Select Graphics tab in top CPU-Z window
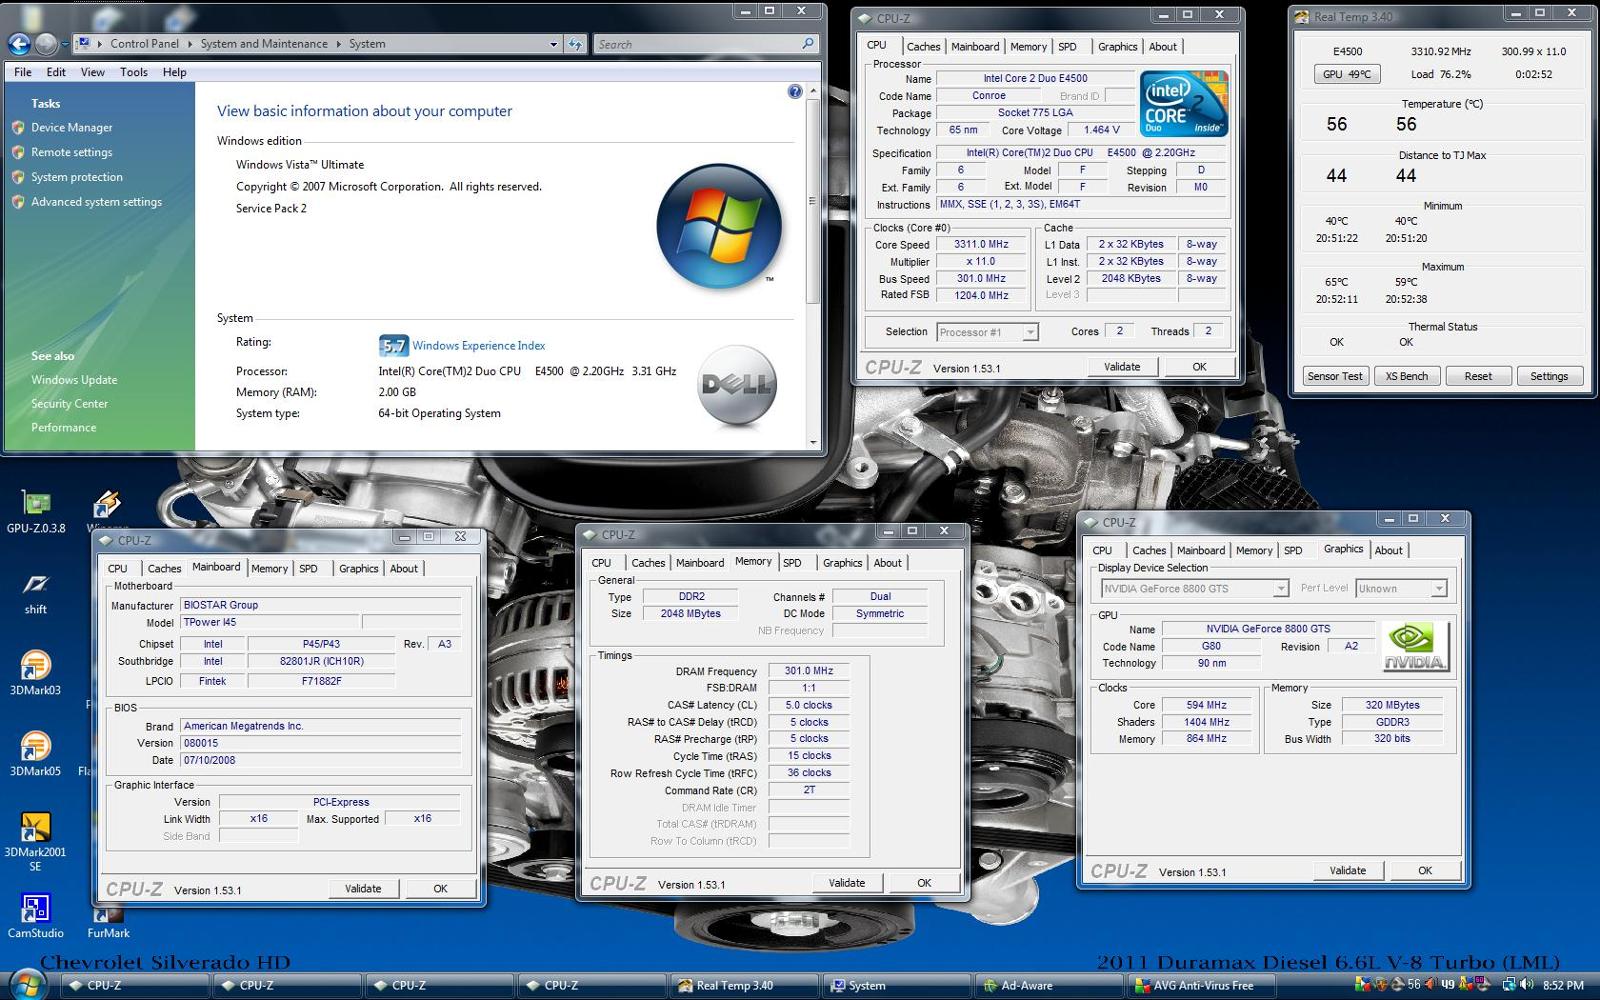This screenshot has height=1000, width=1600. [x=1117, y=47]
